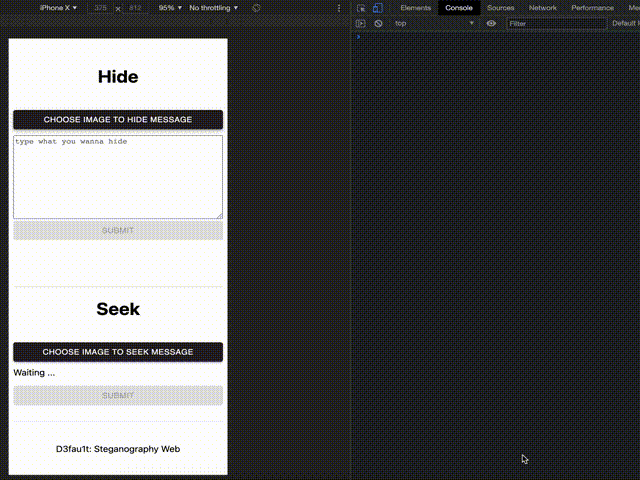Click the console Filter input field
Screen dimensions: 640x480
pyautogui.click(x=555, y=23)
